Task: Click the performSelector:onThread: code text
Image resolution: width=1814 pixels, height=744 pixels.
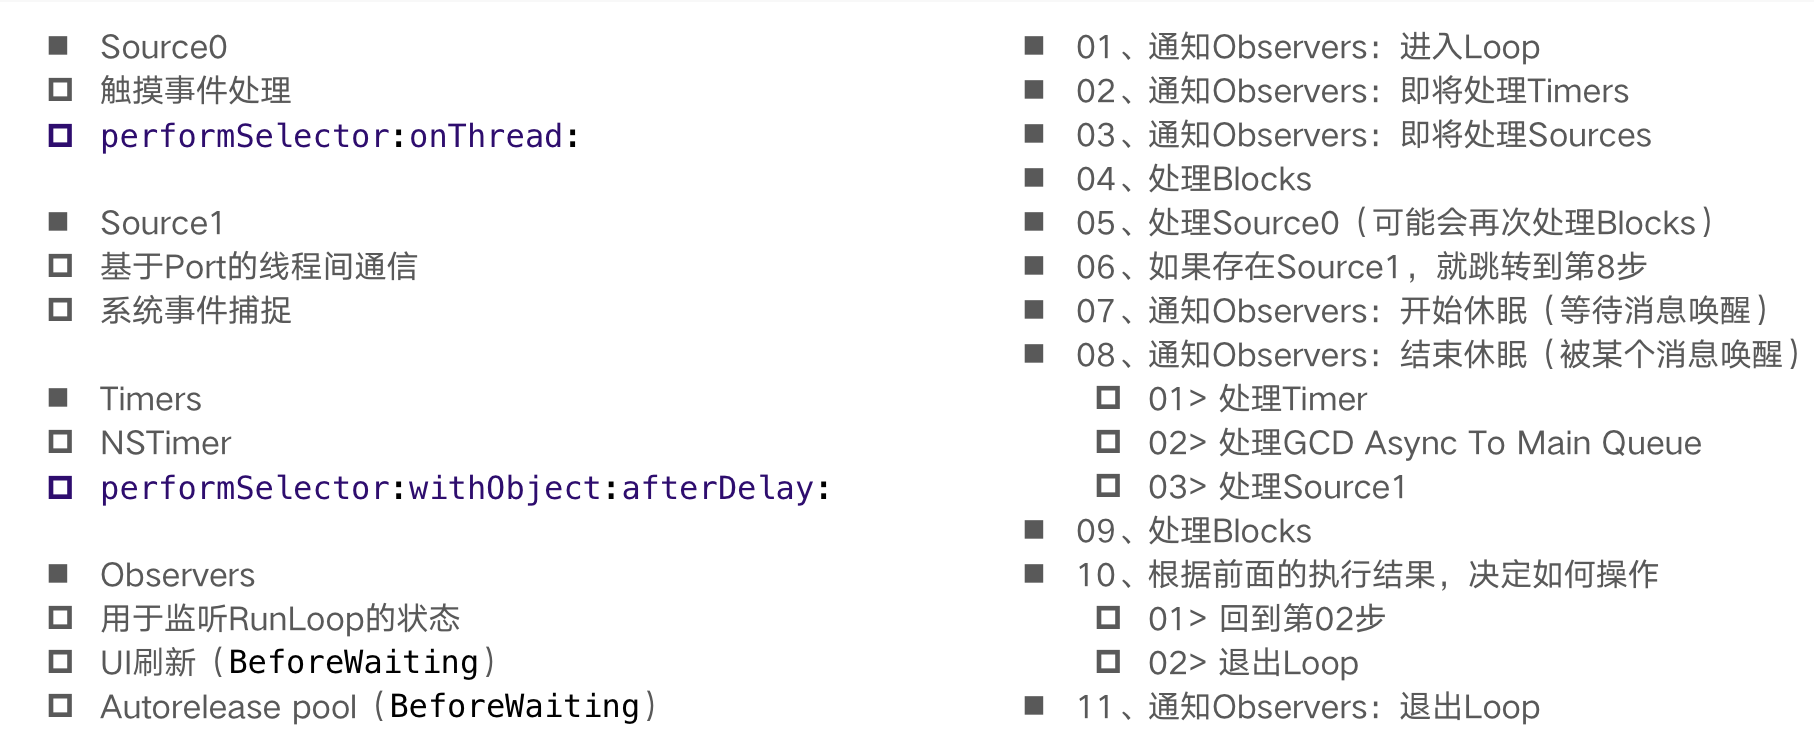Action: pyautogui.click(x=340, y=136)
